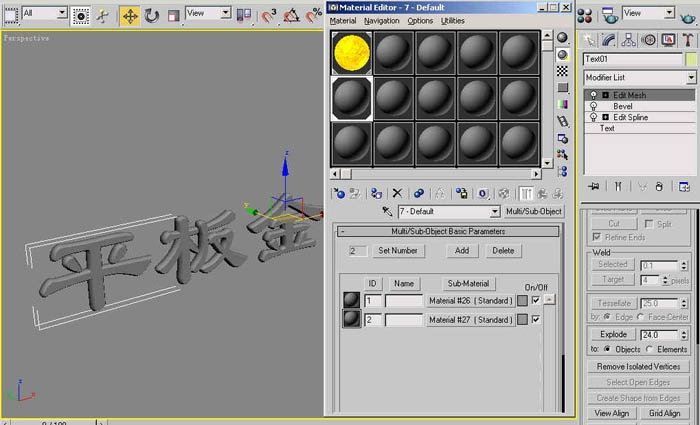Click the Sample Type sphere icon
This screenshot has width=700, height=425.
562,38
